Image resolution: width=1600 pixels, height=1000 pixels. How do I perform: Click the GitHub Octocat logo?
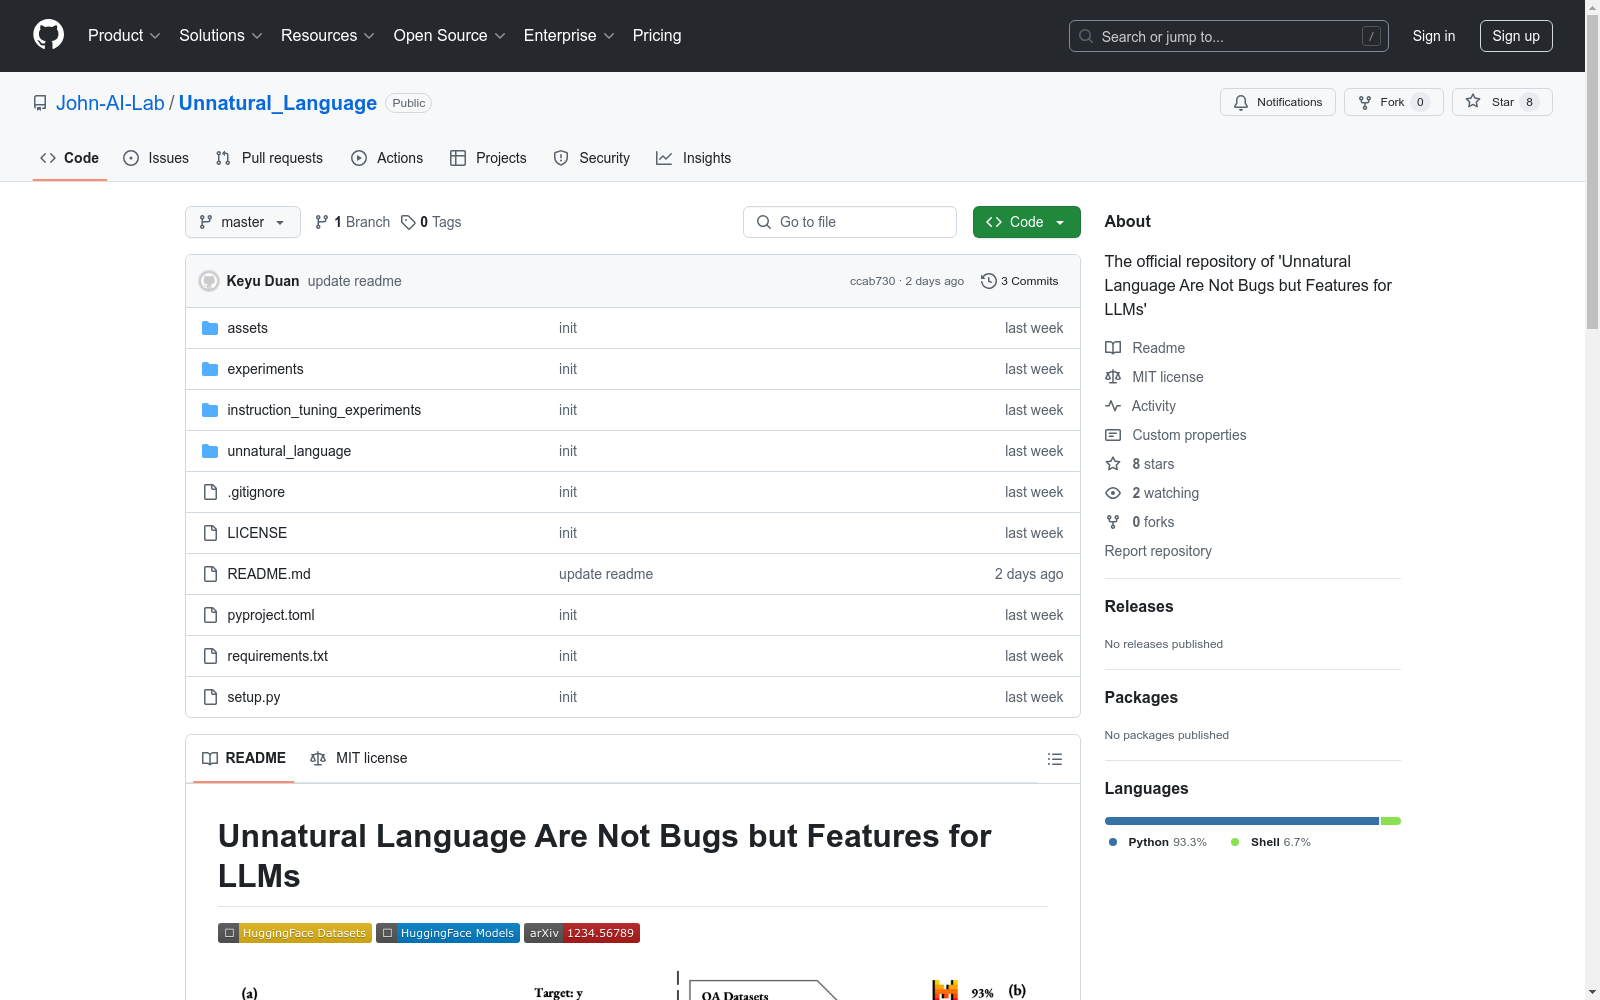point(48,35)
